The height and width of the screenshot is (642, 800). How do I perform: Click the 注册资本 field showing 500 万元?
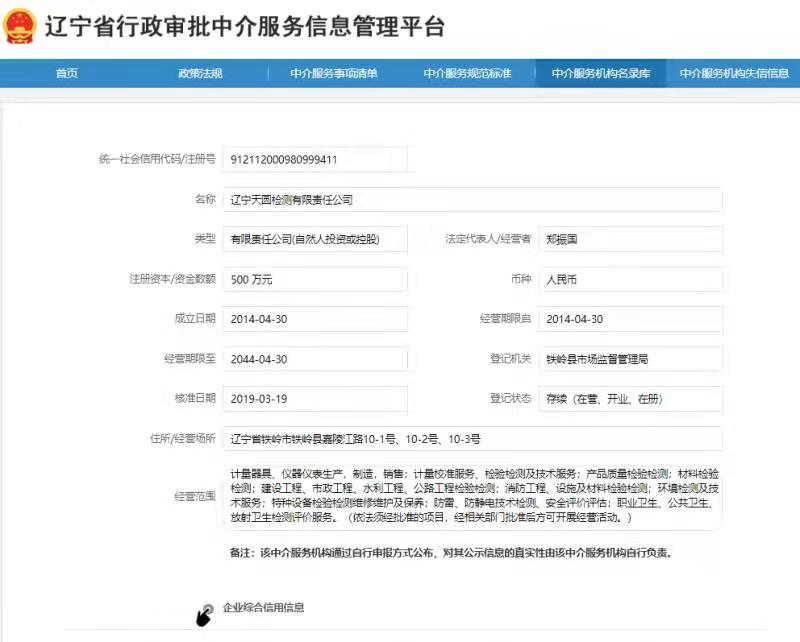(315, 279)
